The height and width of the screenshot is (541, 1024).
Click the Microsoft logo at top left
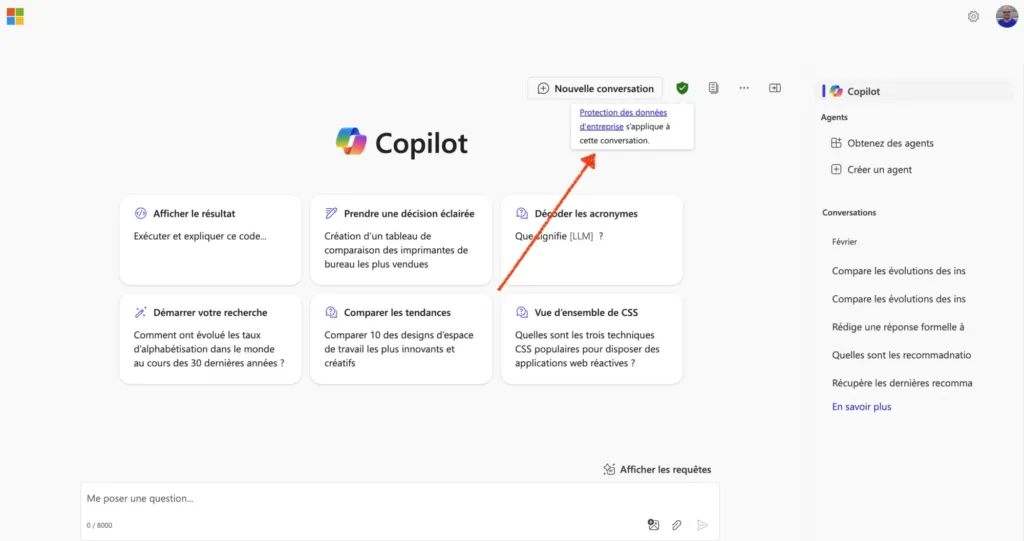tap(15, 16)
